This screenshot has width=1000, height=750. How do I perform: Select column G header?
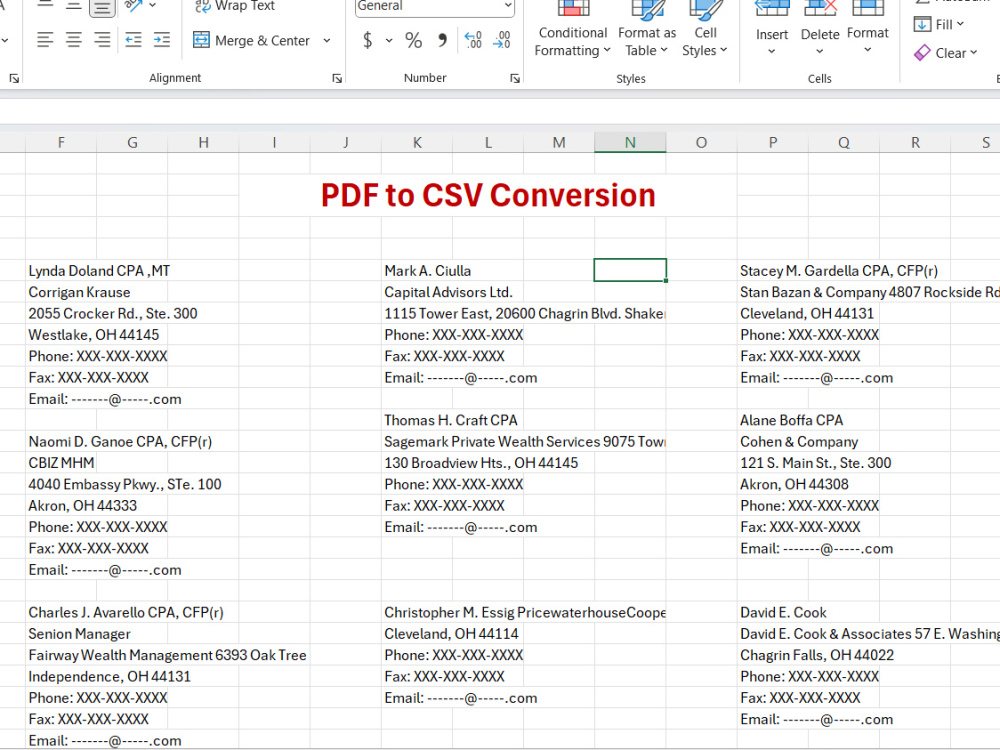tap(132, 142)
